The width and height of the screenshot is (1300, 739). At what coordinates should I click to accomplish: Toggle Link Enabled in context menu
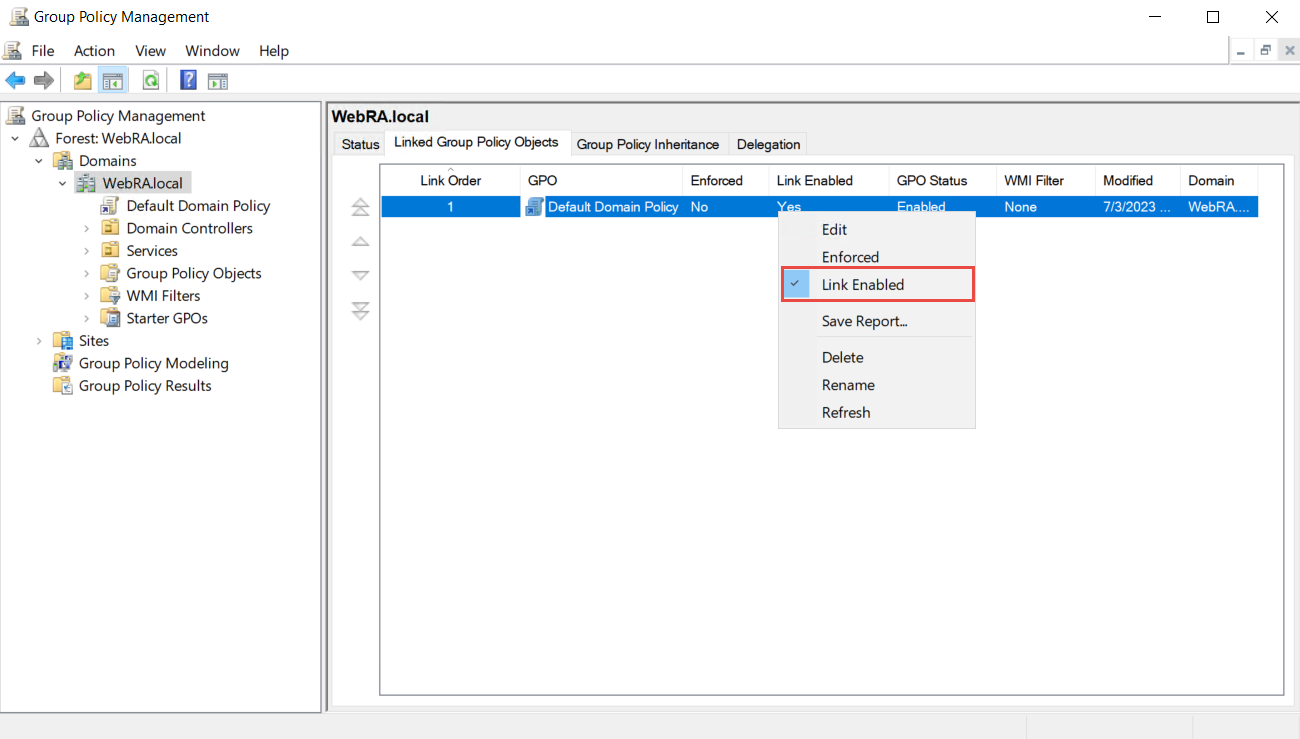point(862,285)
